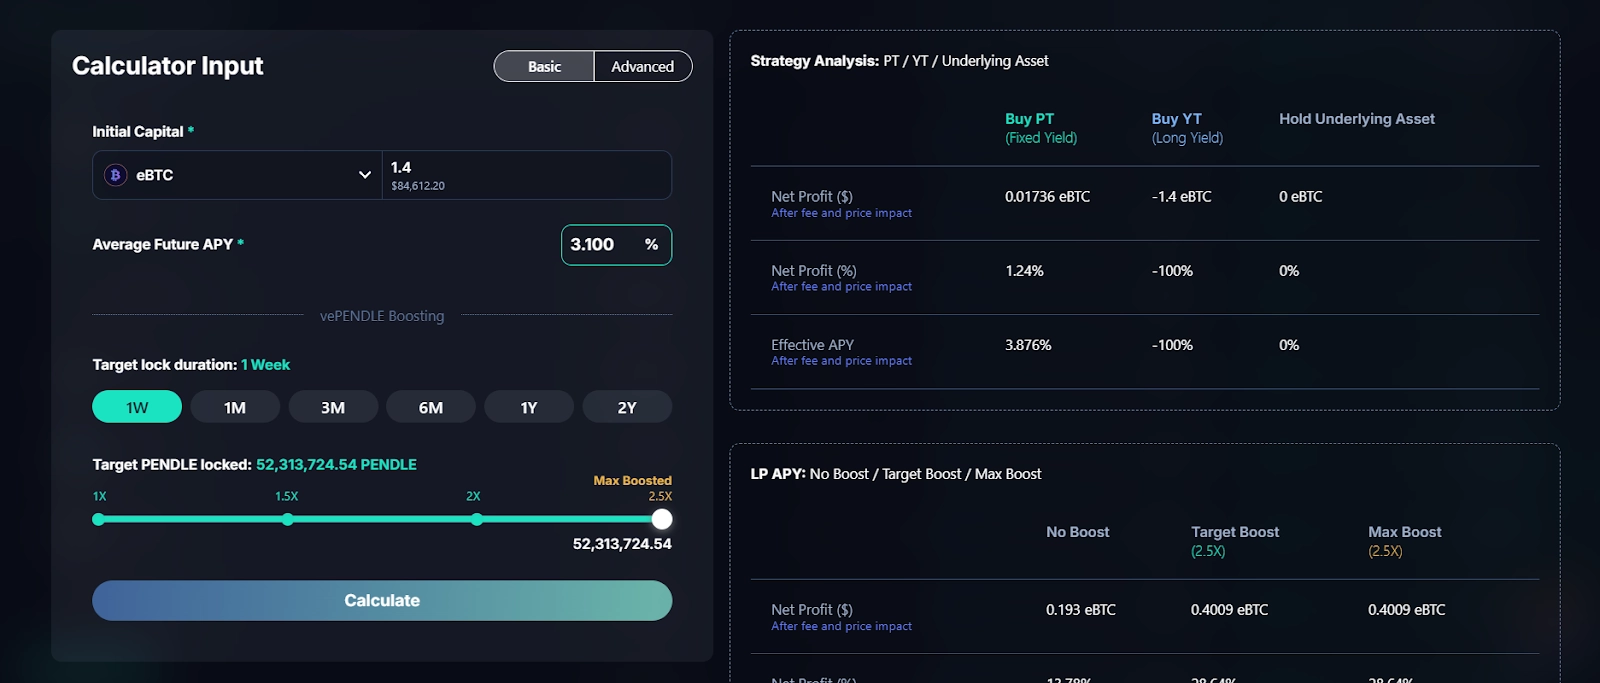Expand the eBTC asset dropdown chevron
The image size is (1600, 683).
365,175
